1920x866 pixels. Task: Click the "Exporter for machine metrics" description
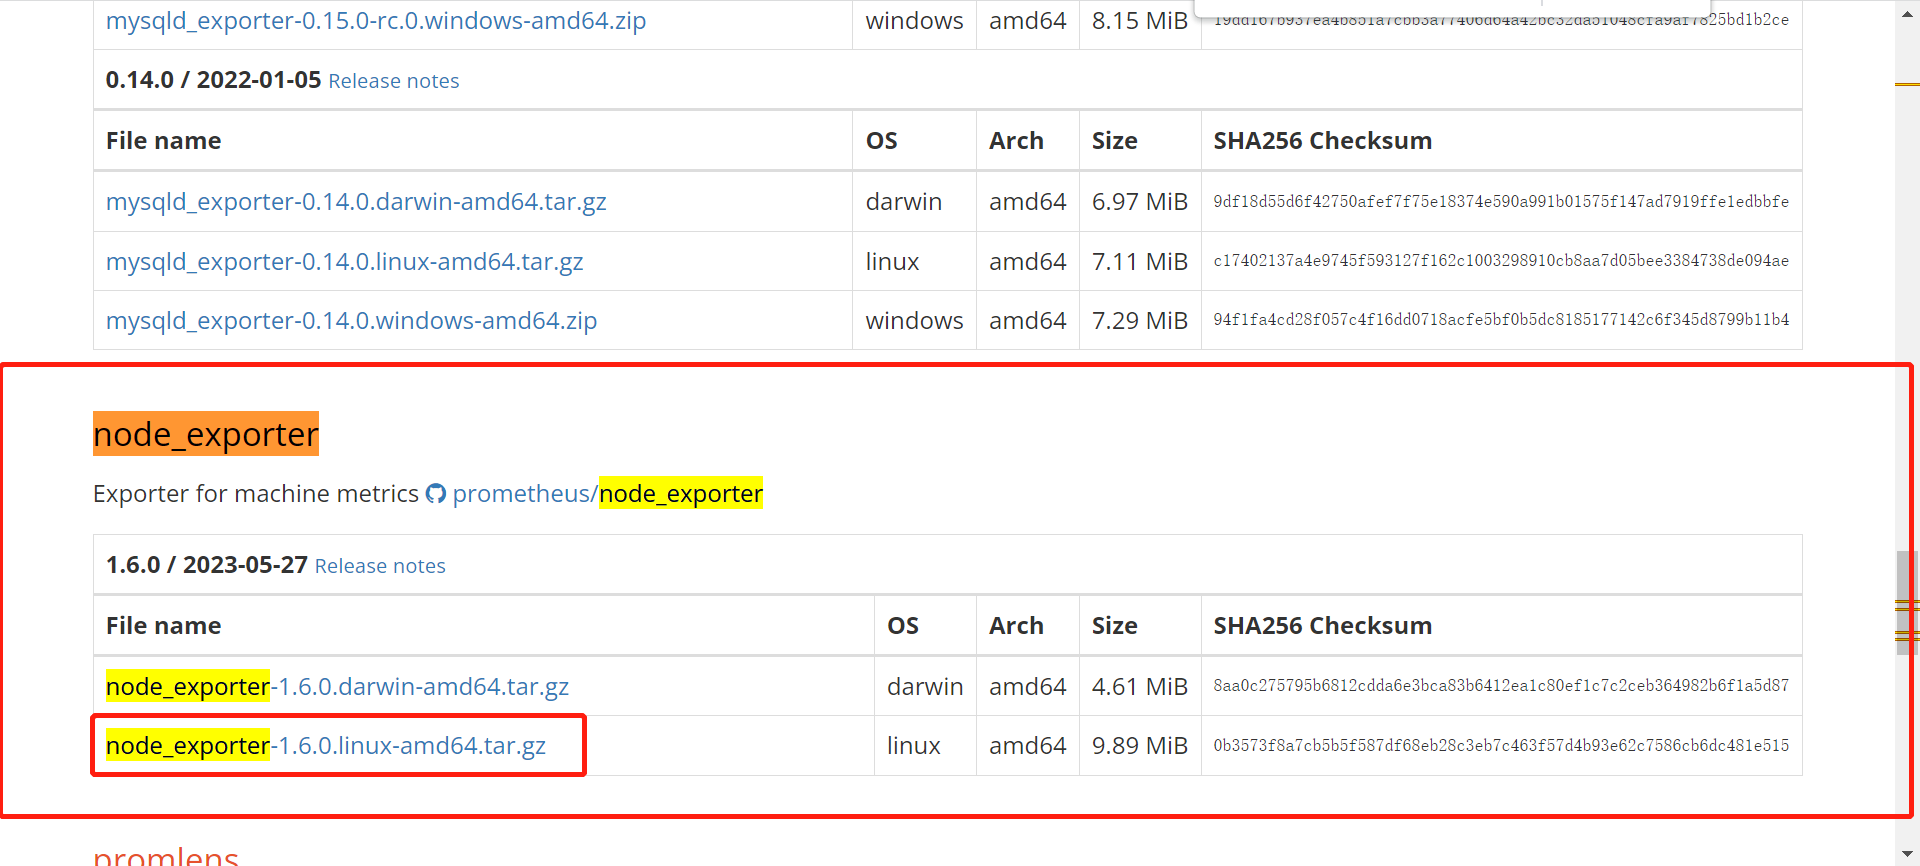tap(256, 493)
